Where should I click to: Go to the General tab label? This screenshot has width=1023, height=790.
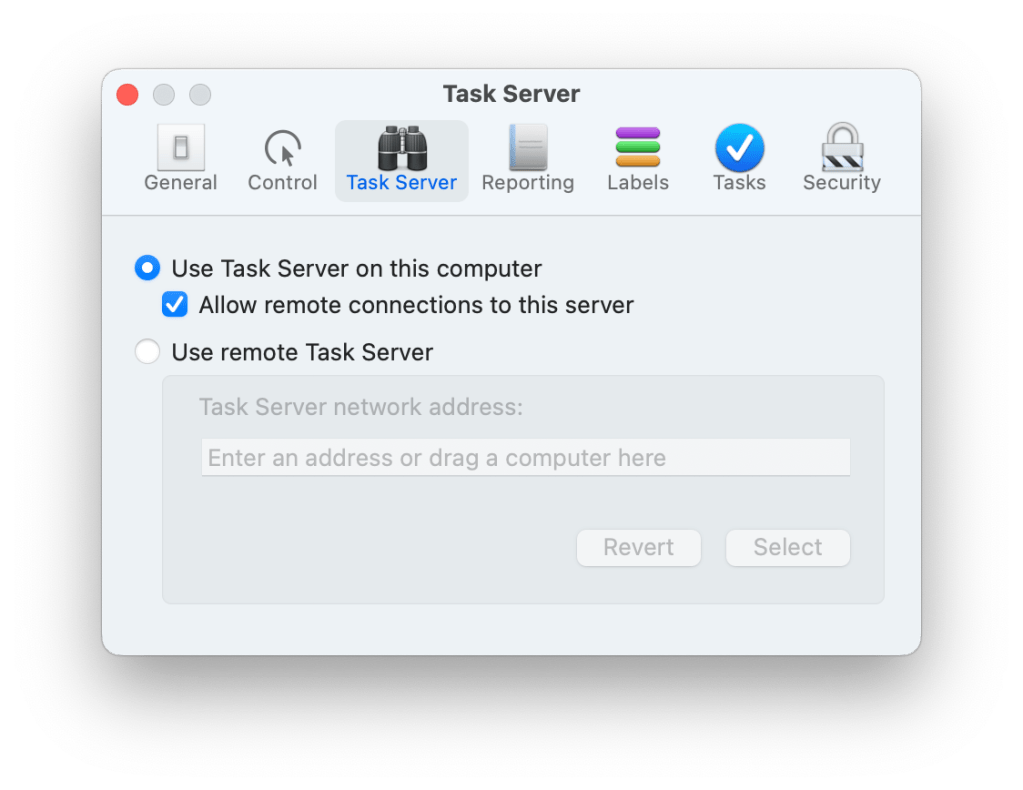point(180,183)
